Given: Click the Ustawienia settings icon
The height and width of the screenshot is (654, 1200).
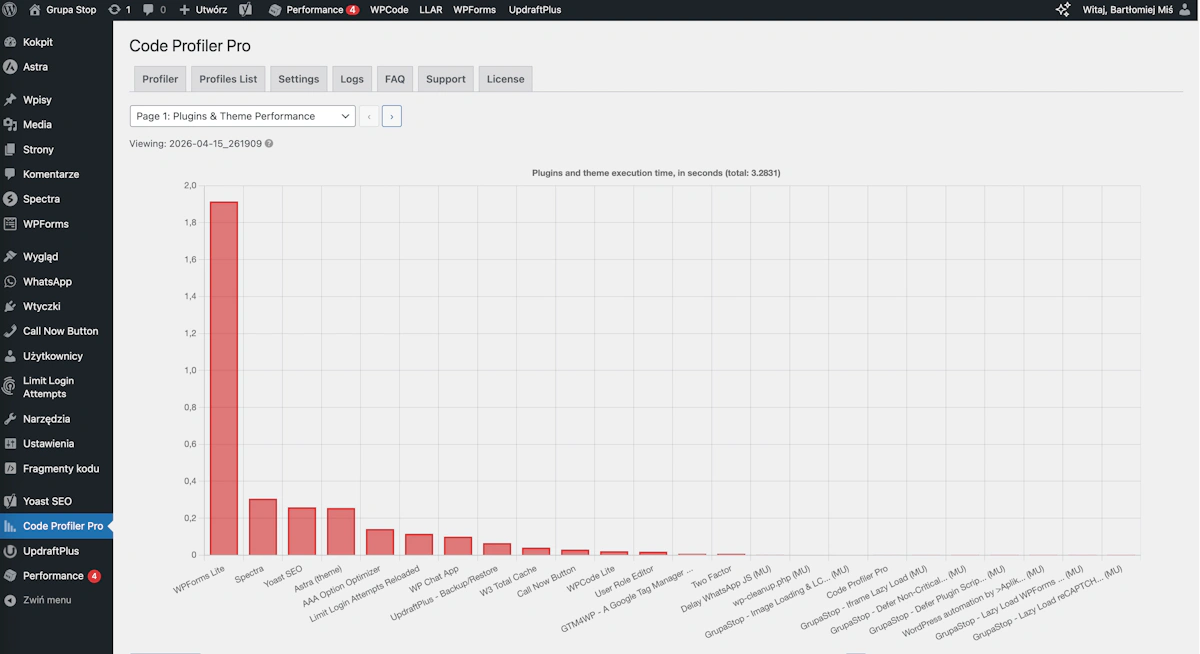Looking at the screenshot, I should 10,444.
